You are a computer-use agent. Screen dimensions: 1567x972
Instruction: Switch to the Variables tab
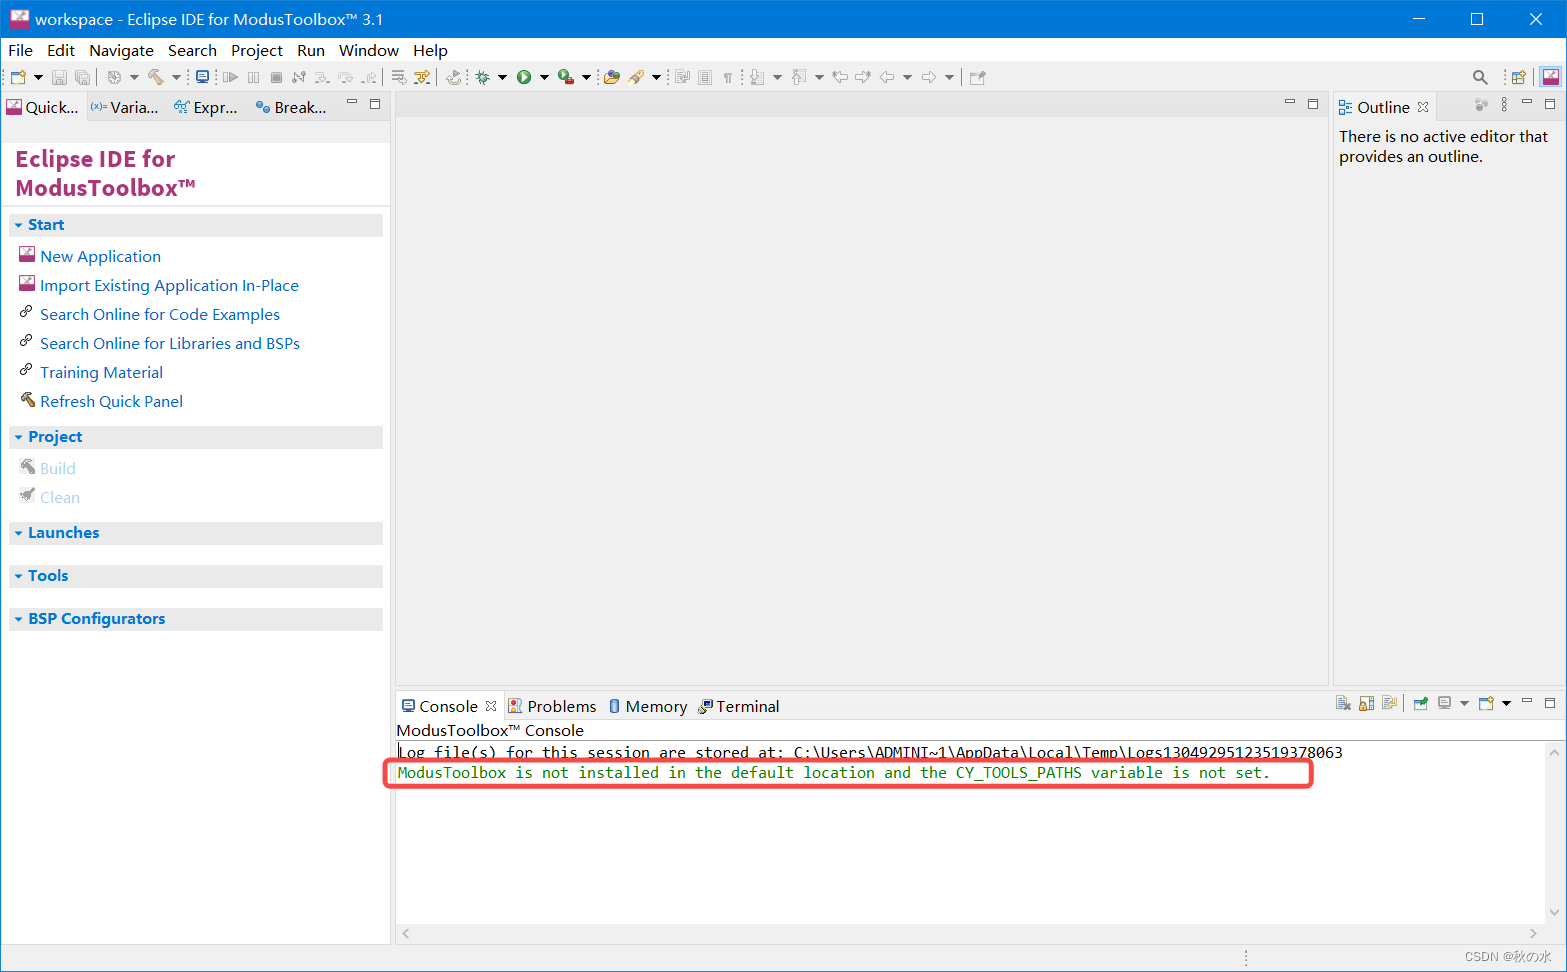[125, 107]
